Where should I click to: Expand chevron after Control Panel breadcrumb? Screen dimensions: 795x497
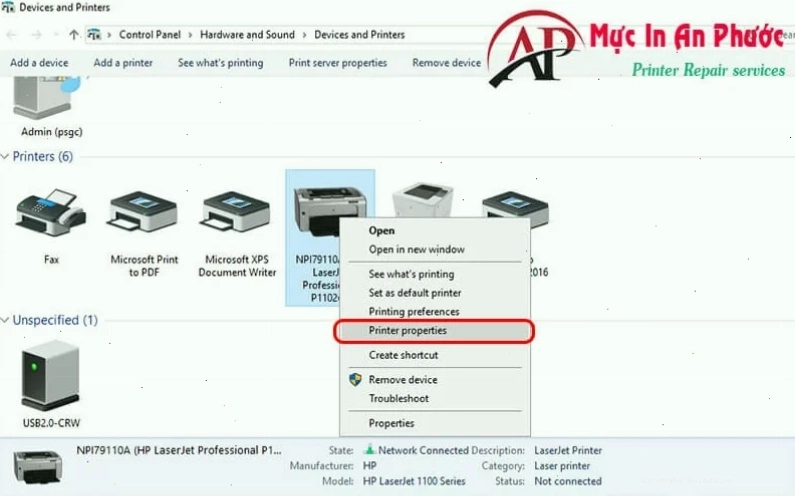coord(190,35)
